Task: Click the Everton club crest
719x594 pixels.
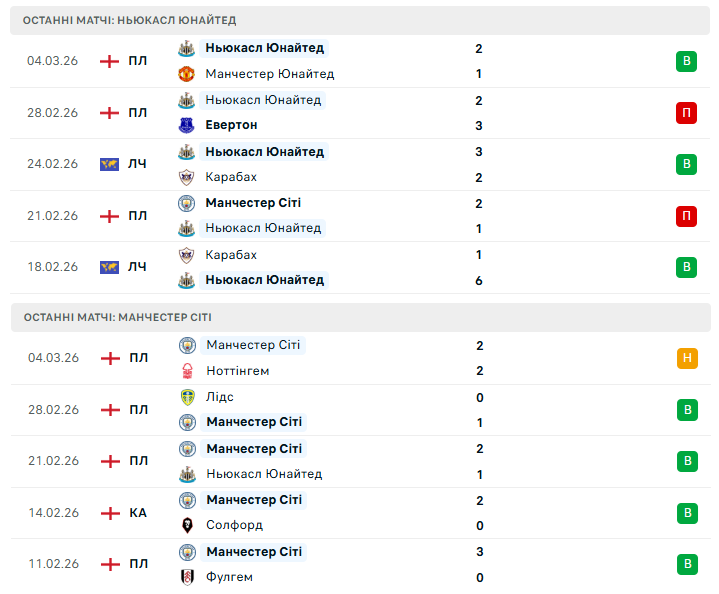Action: click(186, 125)
